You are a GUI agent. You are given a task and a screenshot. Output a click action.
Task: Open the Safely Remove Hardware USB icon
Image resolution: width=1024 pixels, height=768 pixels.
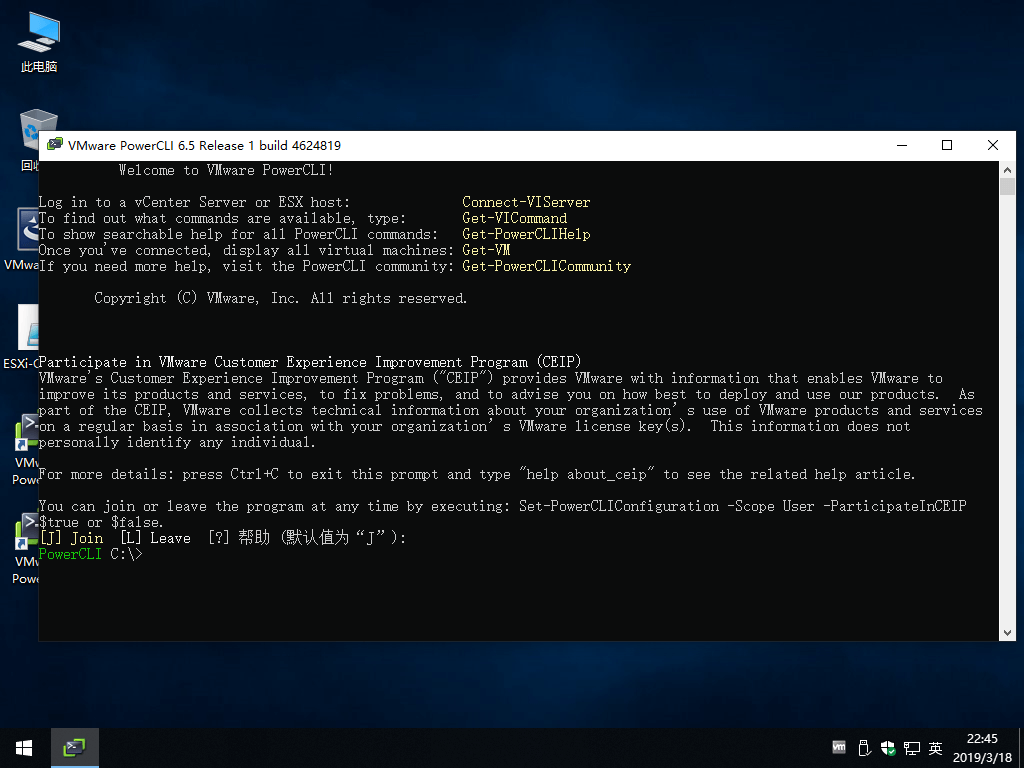coord(863,748)
